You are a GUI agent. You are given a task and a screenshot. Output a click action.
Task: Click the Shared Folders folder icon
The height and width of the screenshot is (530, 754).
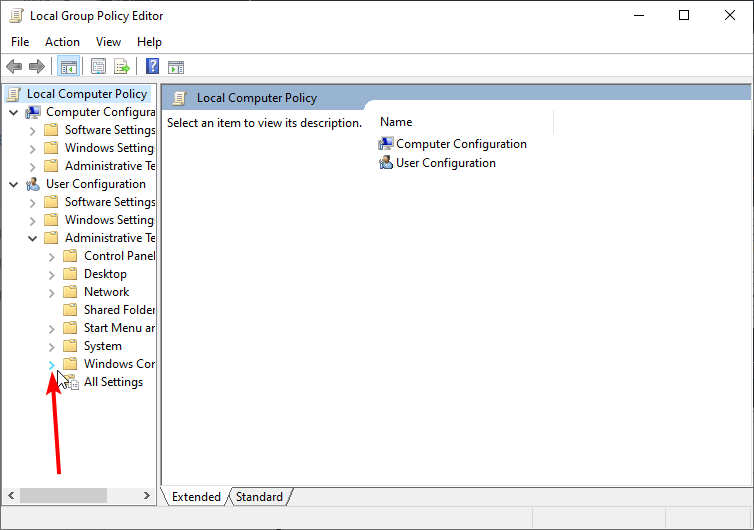[x=70, y=310]
